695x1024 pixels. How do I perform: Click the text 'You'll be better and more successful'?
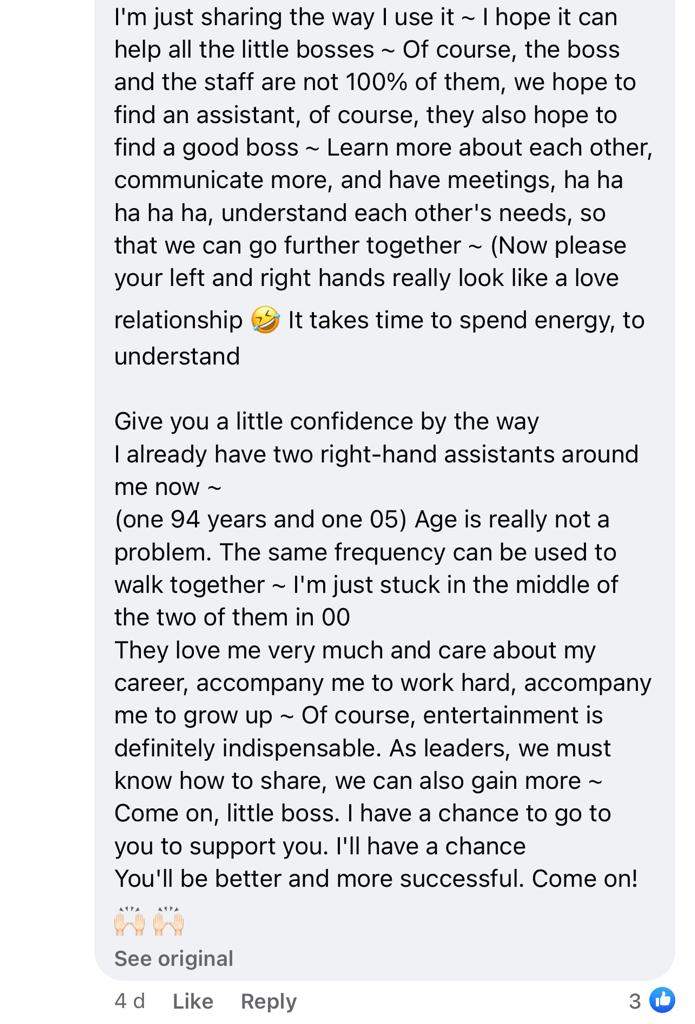[319, 878]
